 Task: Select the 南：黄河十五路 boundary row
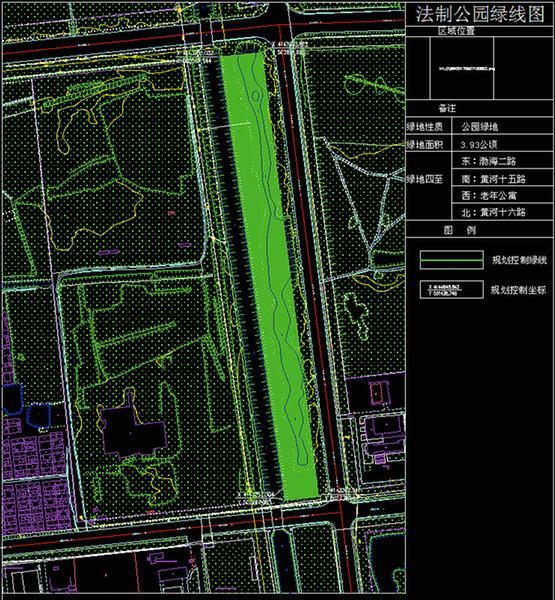[503, 178]
